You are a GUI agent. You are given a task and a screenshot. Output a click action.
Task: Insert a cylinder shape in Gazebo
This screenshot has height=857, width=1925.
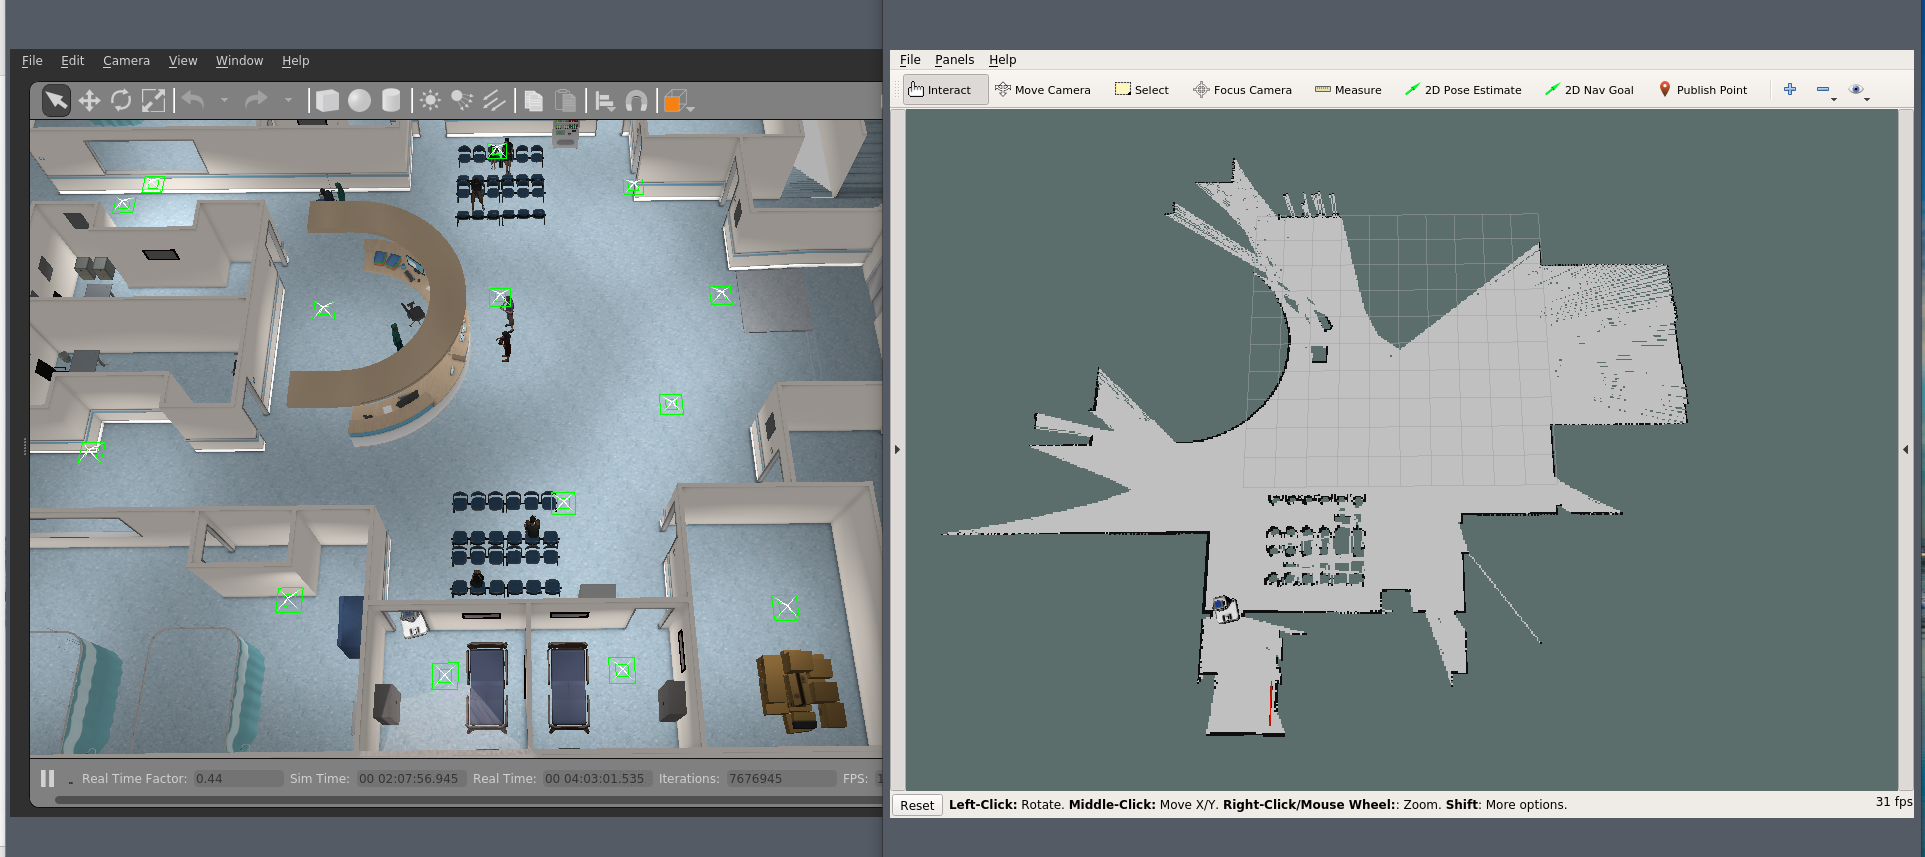tap(391, 100)
